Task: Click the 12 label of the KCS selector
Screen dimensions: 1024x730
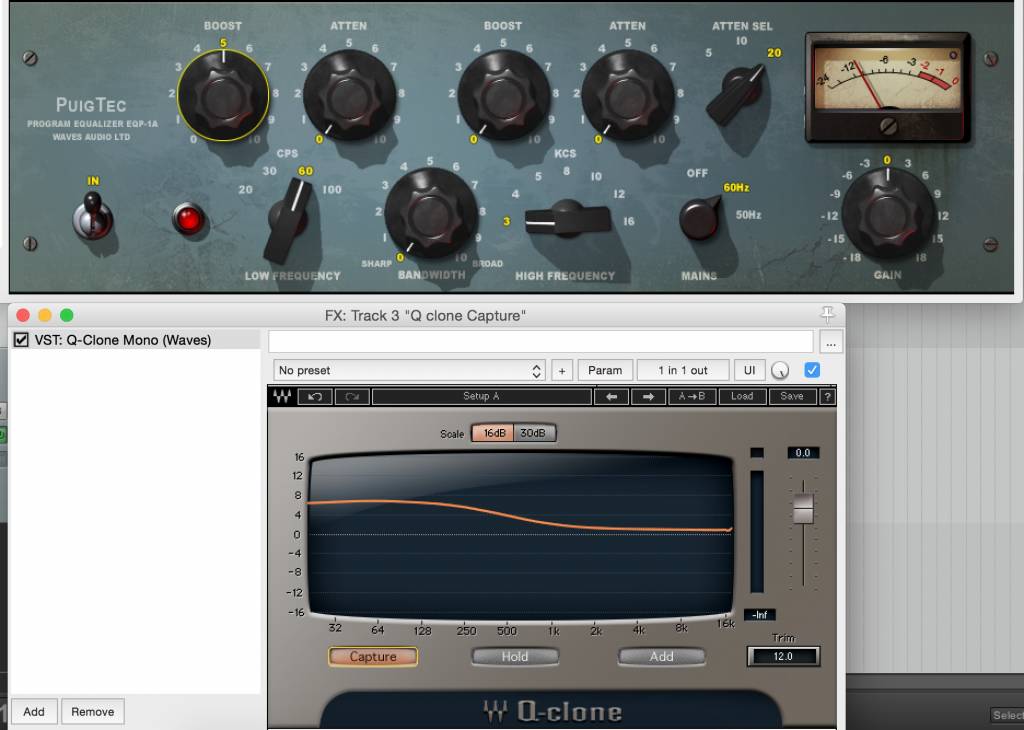Action: [618, 194]
